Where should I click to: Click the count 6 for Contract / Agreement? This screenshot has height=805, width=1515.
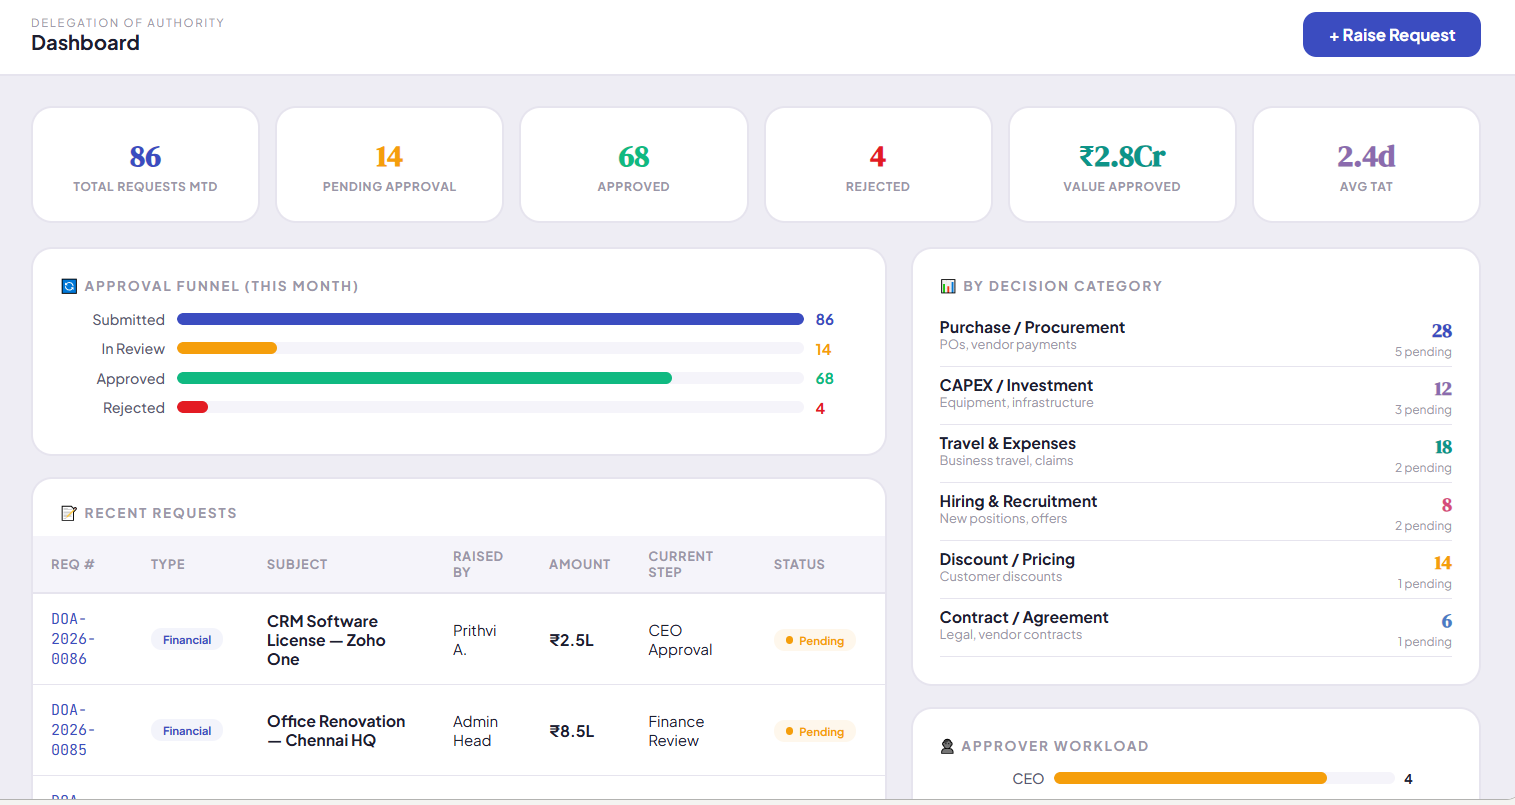[1447, 621]
